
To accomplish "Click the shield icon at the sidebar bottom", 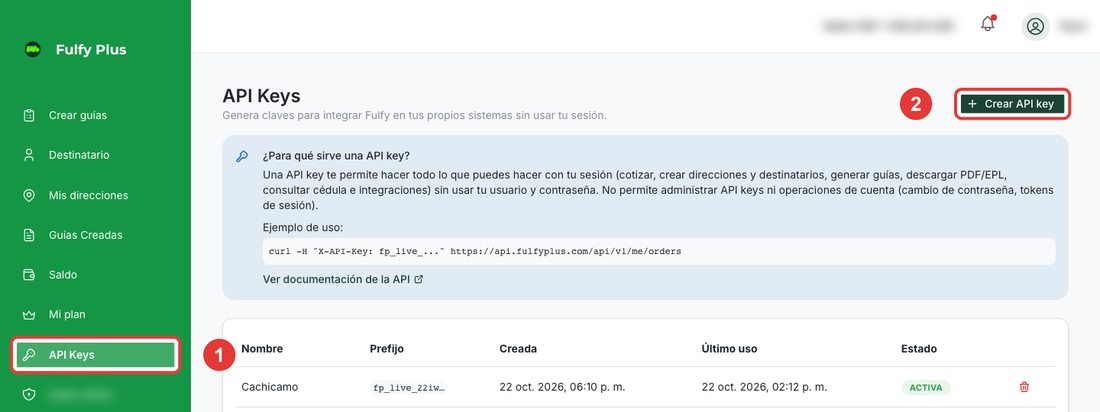I will click(x=29, y=394).
